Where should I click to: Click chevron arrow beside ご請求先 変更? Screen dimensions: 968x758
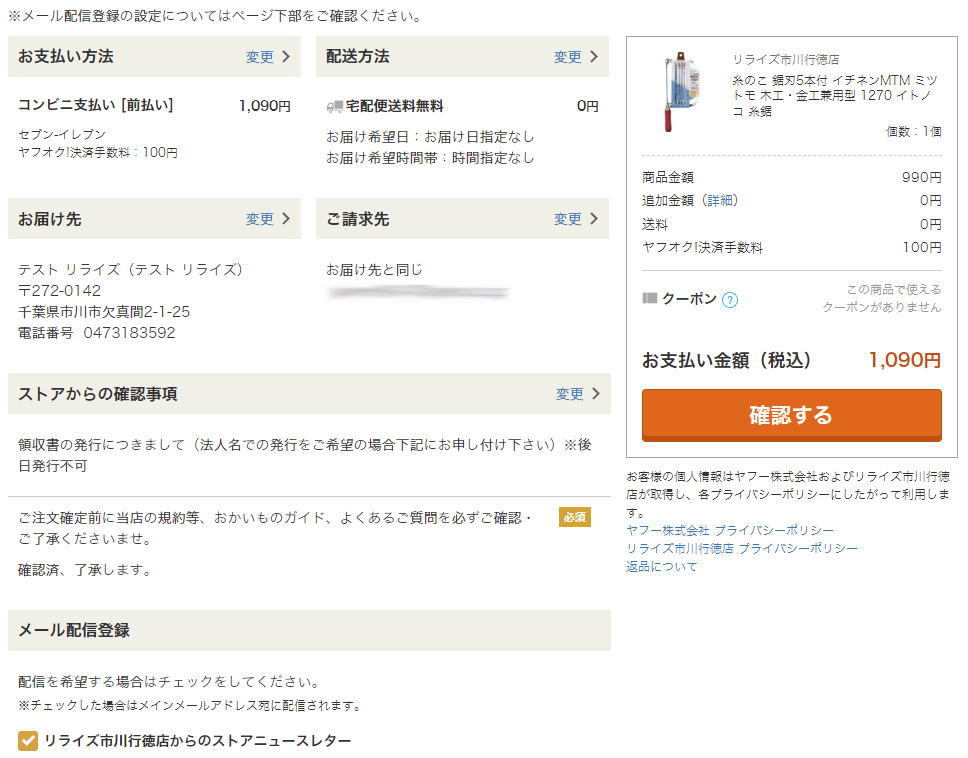(594, 219)
